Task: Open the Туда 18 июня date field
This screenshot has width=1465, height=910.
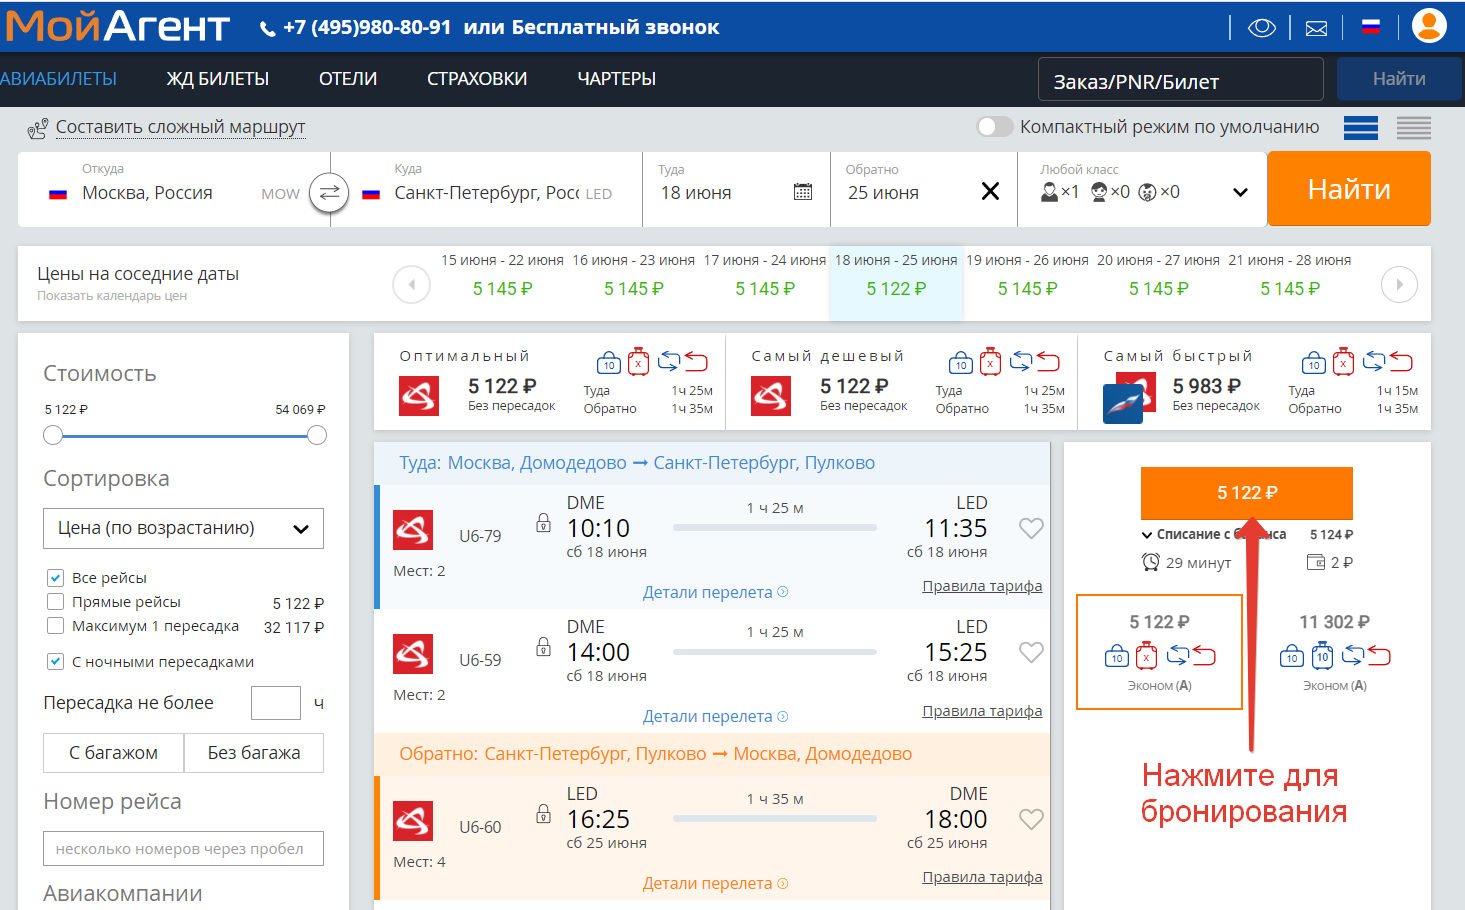Action: (x=736, y=189)
